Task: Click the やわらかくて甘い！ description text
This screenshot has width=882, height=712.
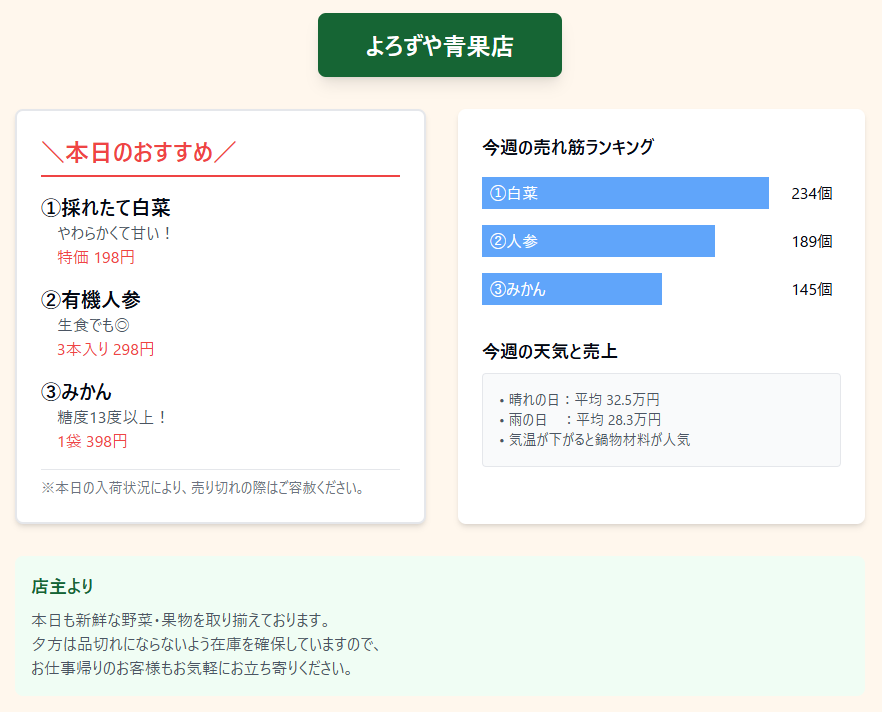Action: pos(116,233)
